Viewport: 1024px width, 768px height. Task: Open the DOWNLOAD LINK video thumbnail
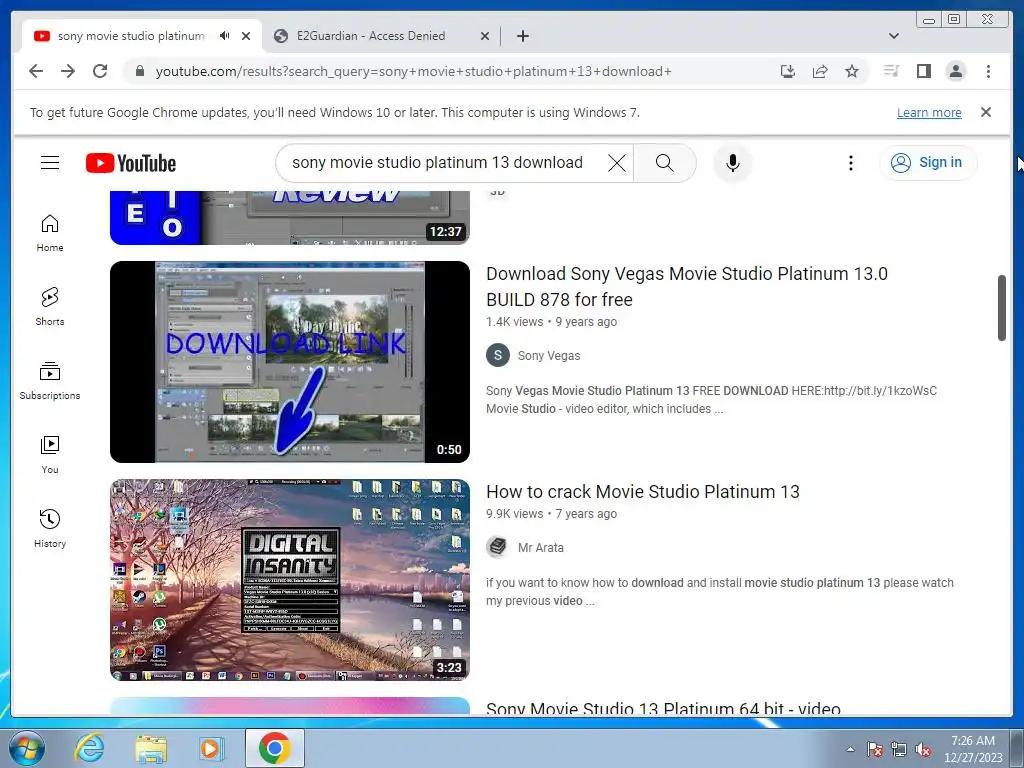(x=289, y=362)
